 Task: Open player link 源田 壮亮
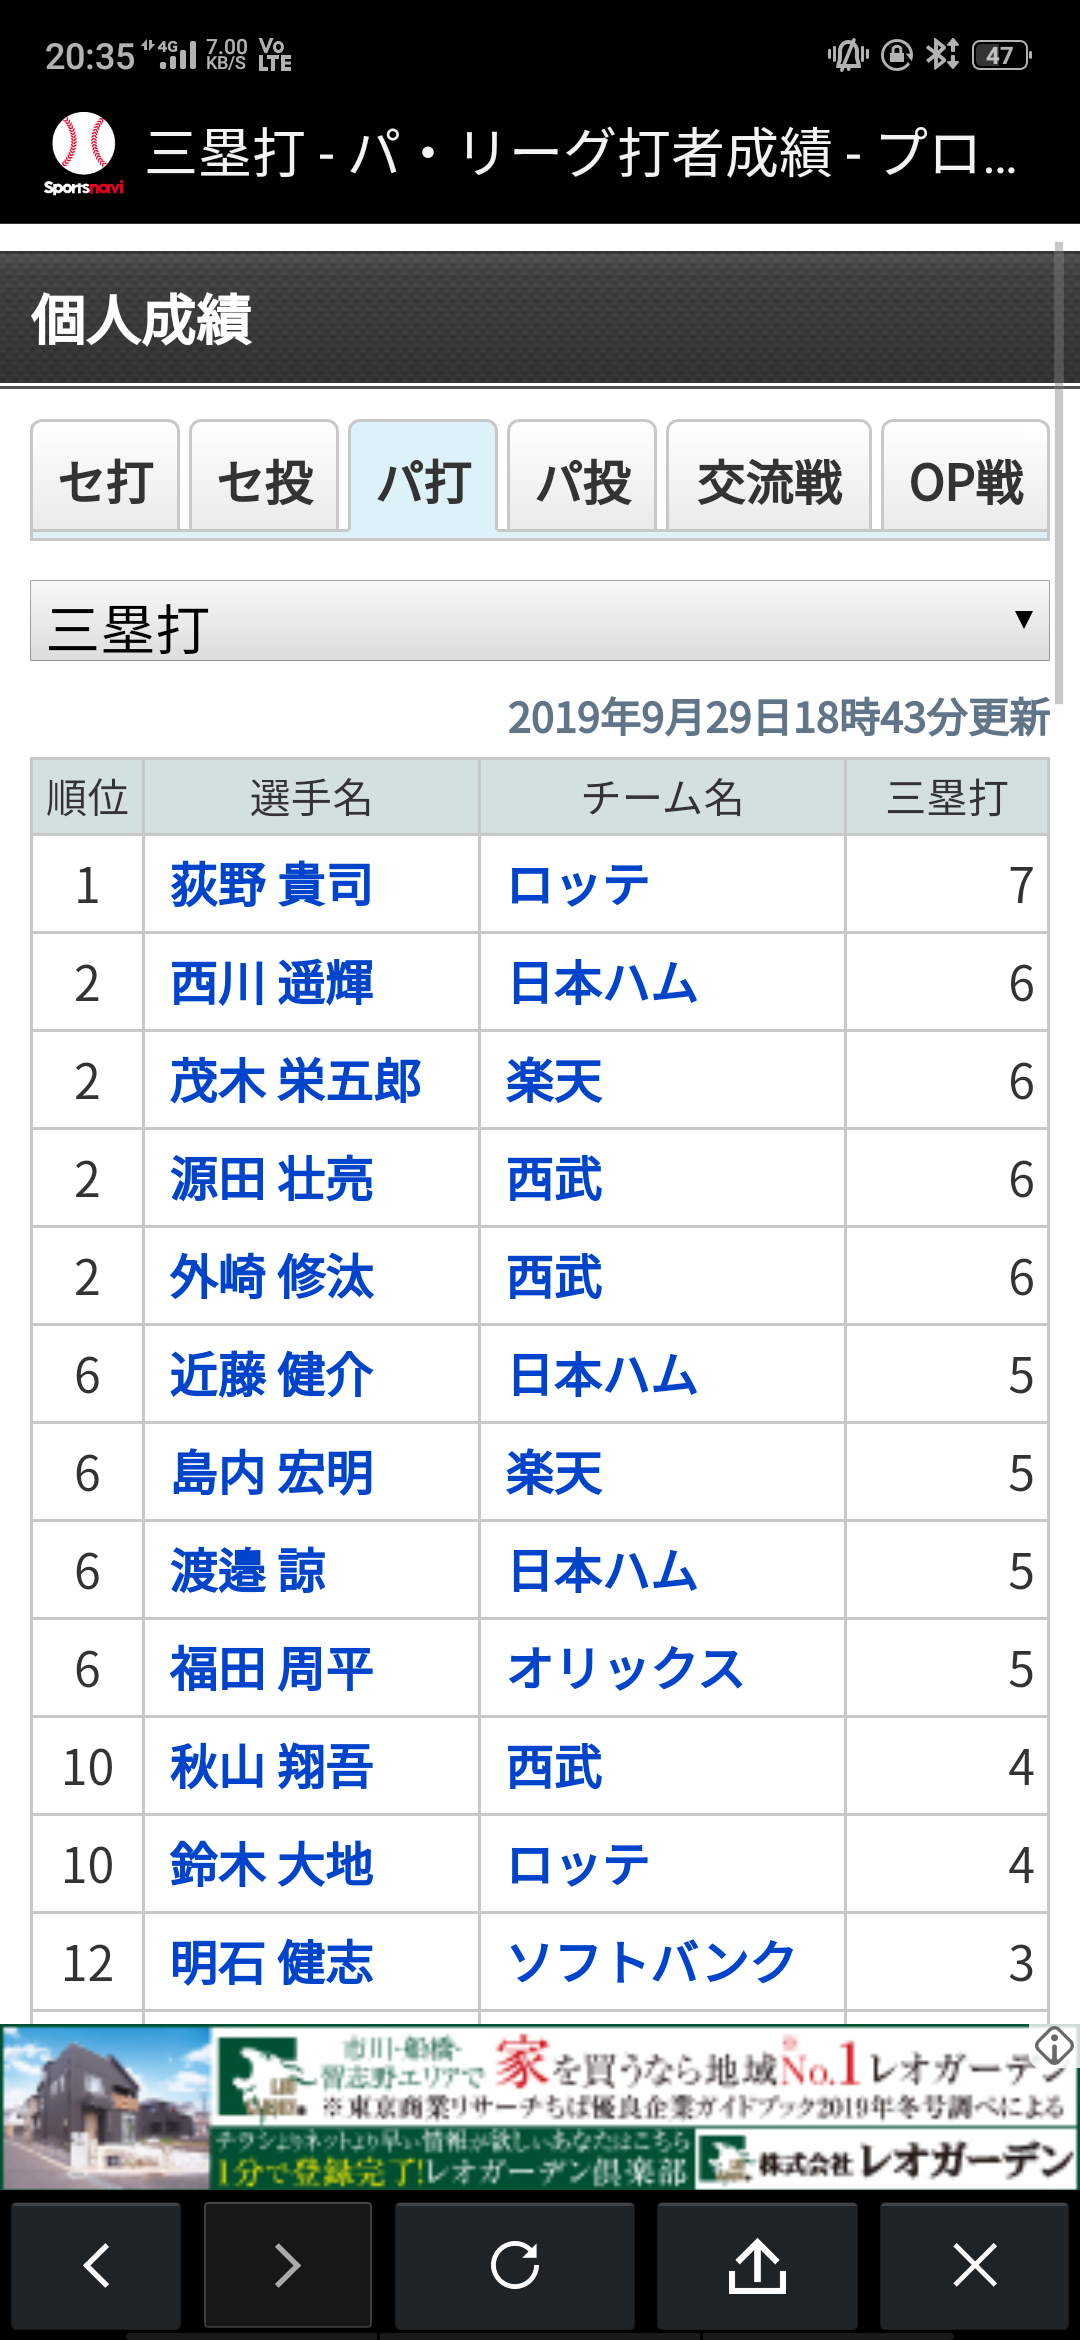coord(271,1179)
